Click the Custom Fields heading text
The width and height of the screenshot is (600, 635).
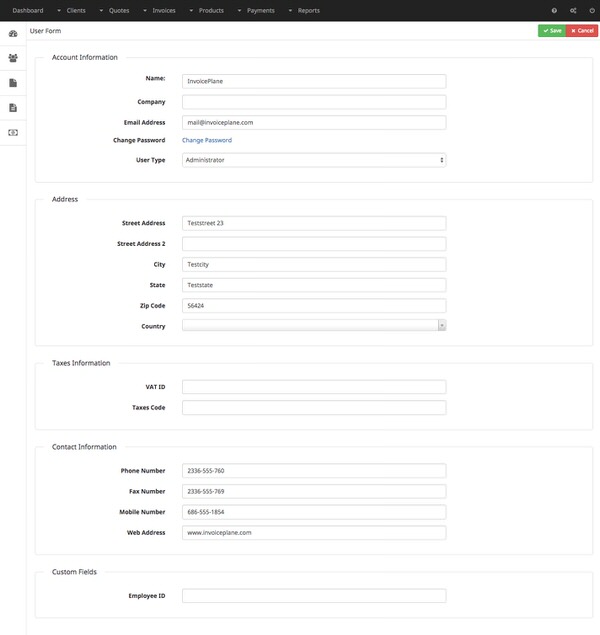coord(74,572)
